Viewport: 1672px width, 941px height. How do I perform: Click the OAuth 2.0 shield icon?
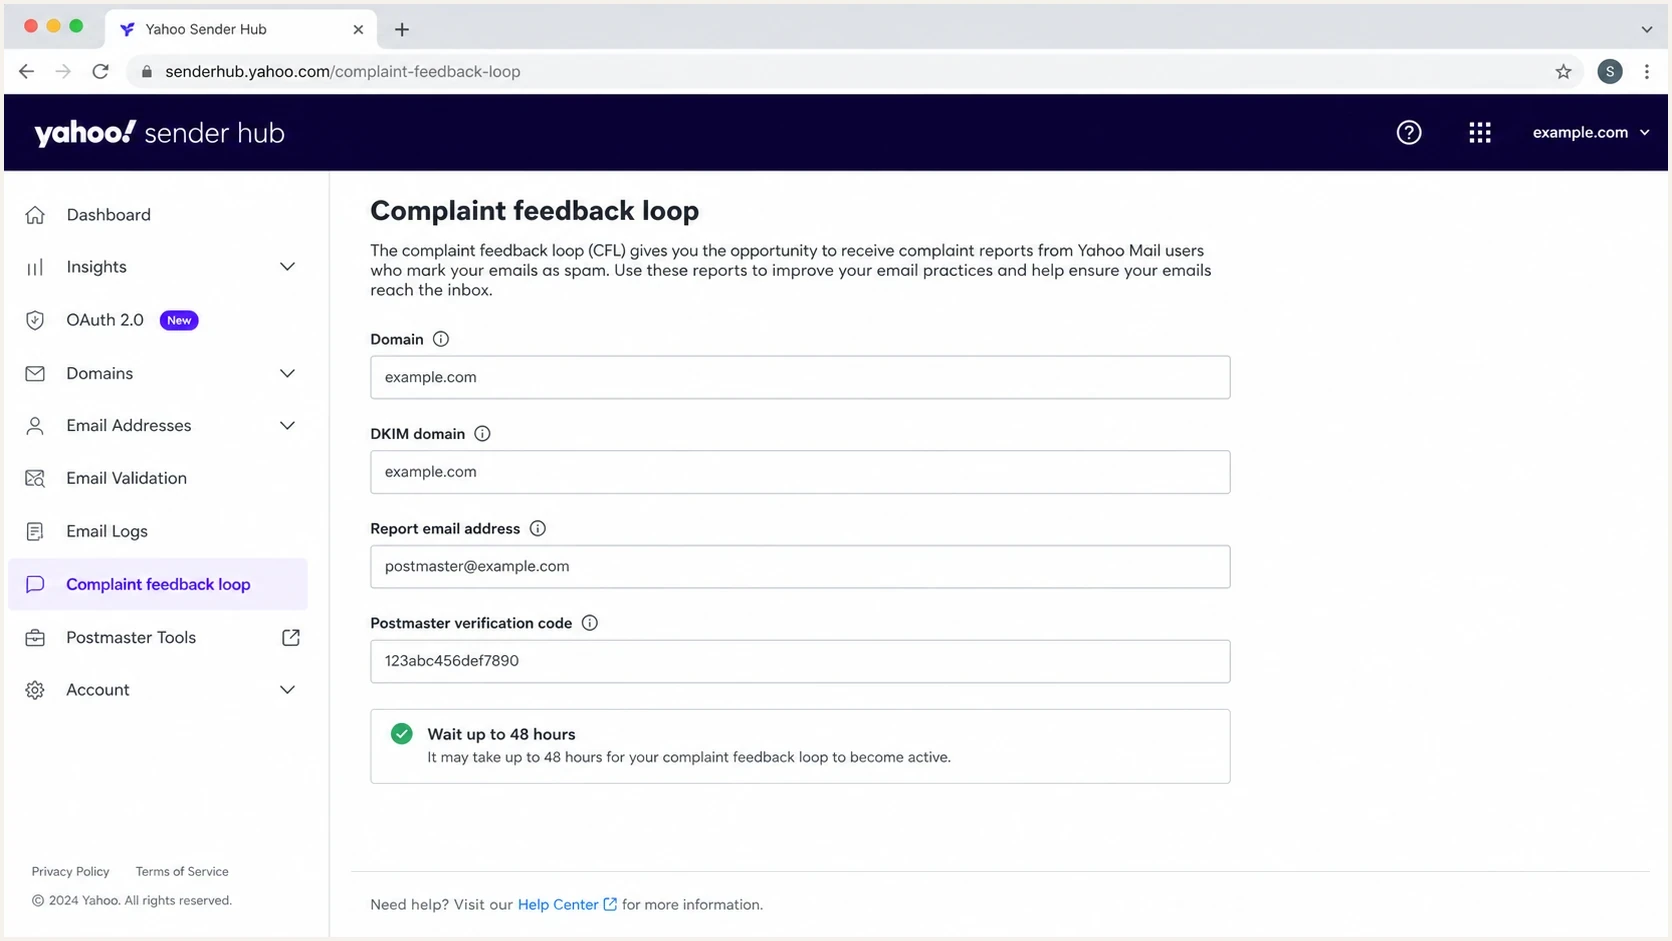(x=35, y=320)
